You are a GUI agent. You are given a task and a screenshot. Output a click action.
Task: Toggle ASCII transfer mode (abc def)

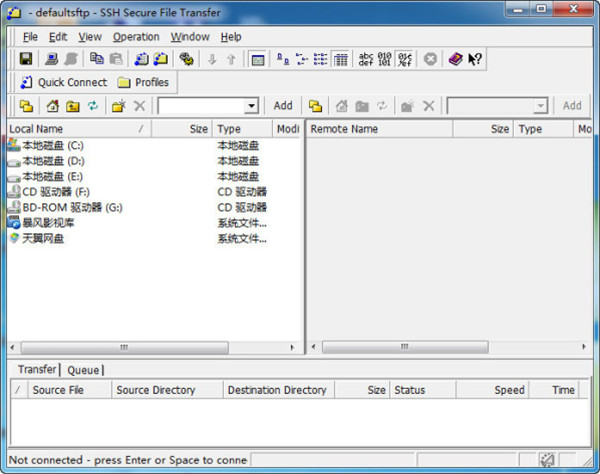pos(367,60)
